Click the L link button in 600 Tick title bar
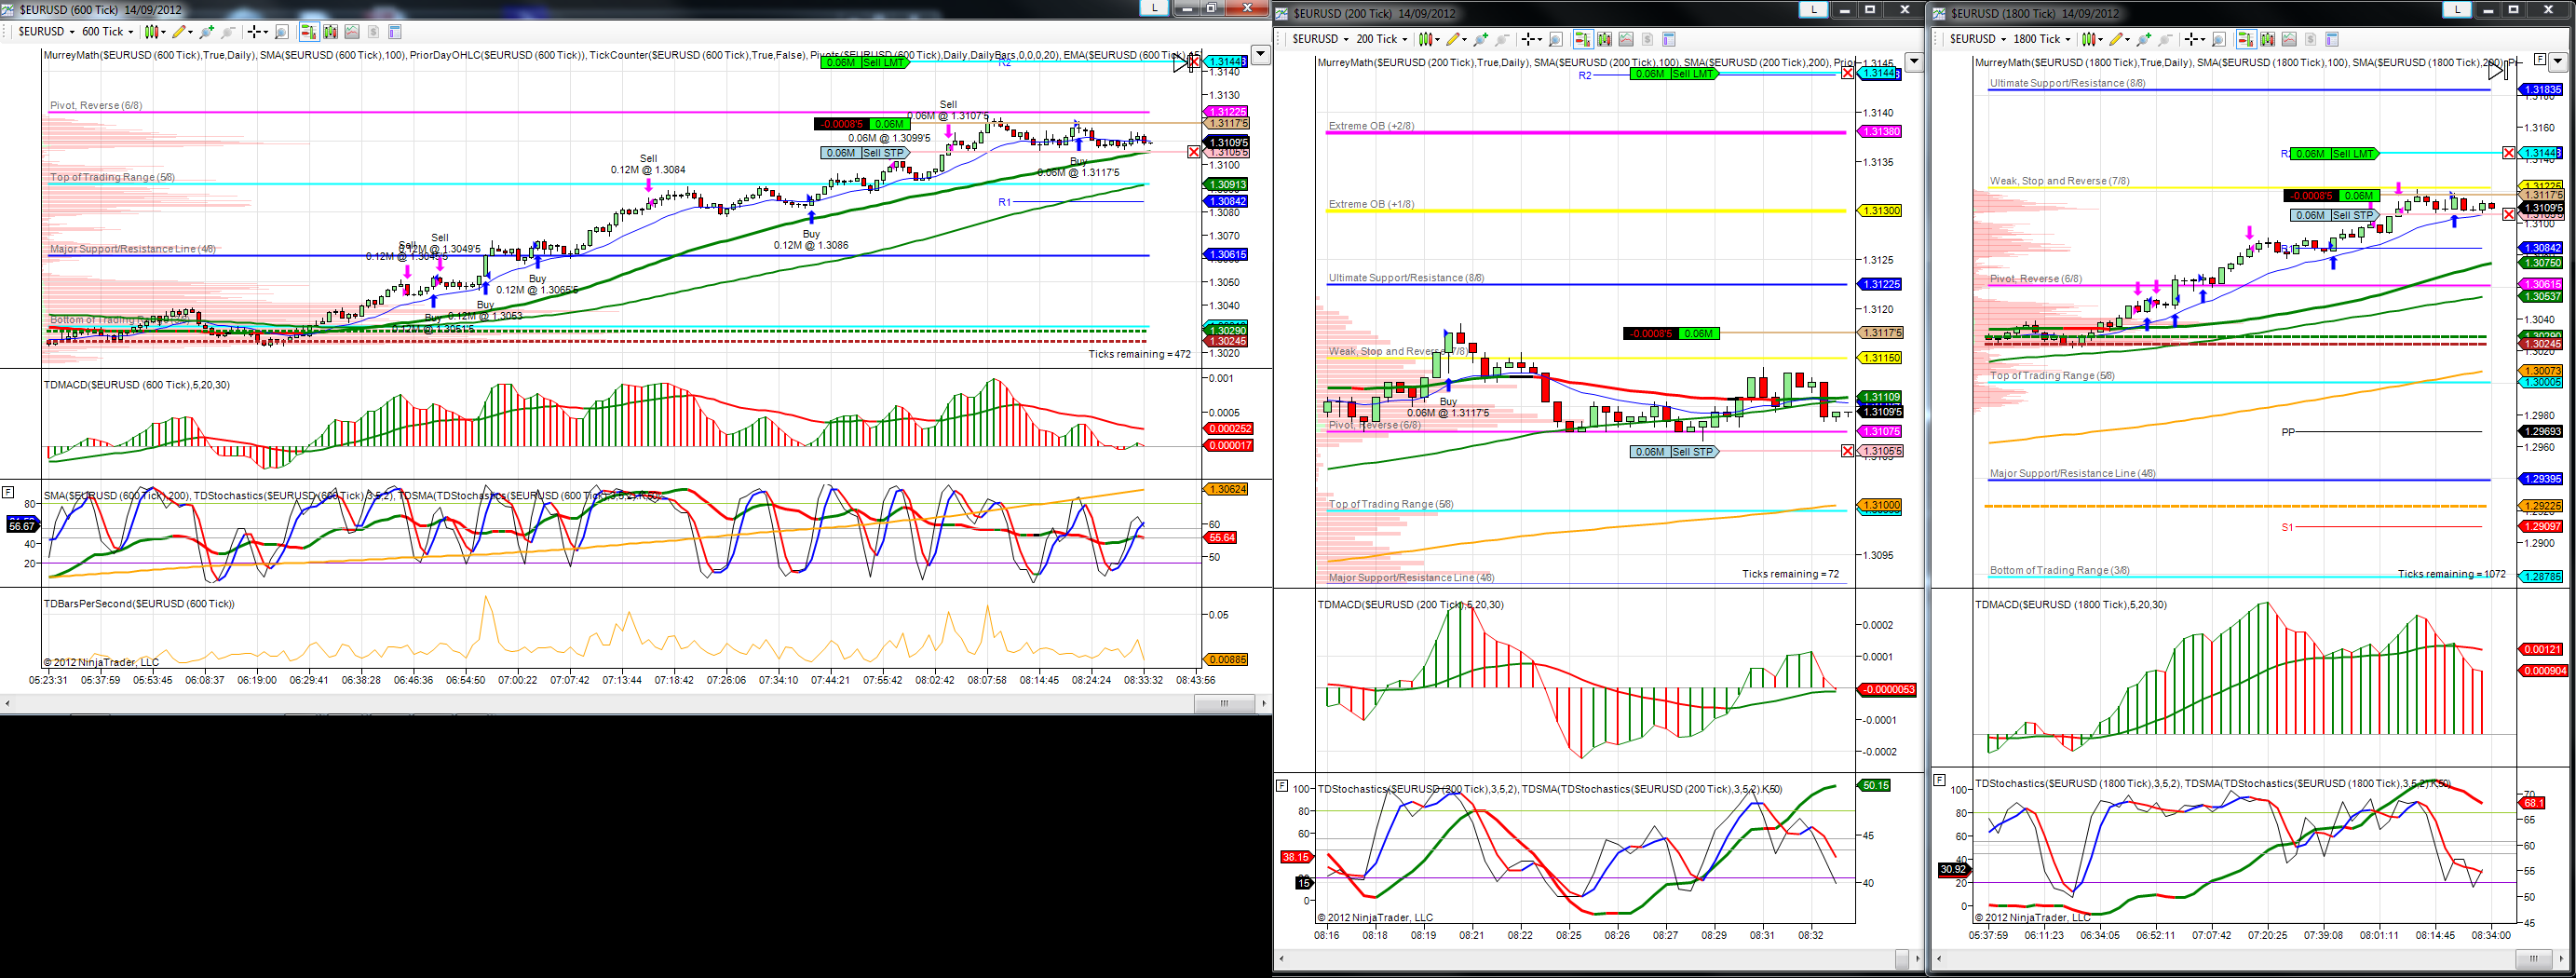The image size is (2576, 978). tap(1155, 7)
